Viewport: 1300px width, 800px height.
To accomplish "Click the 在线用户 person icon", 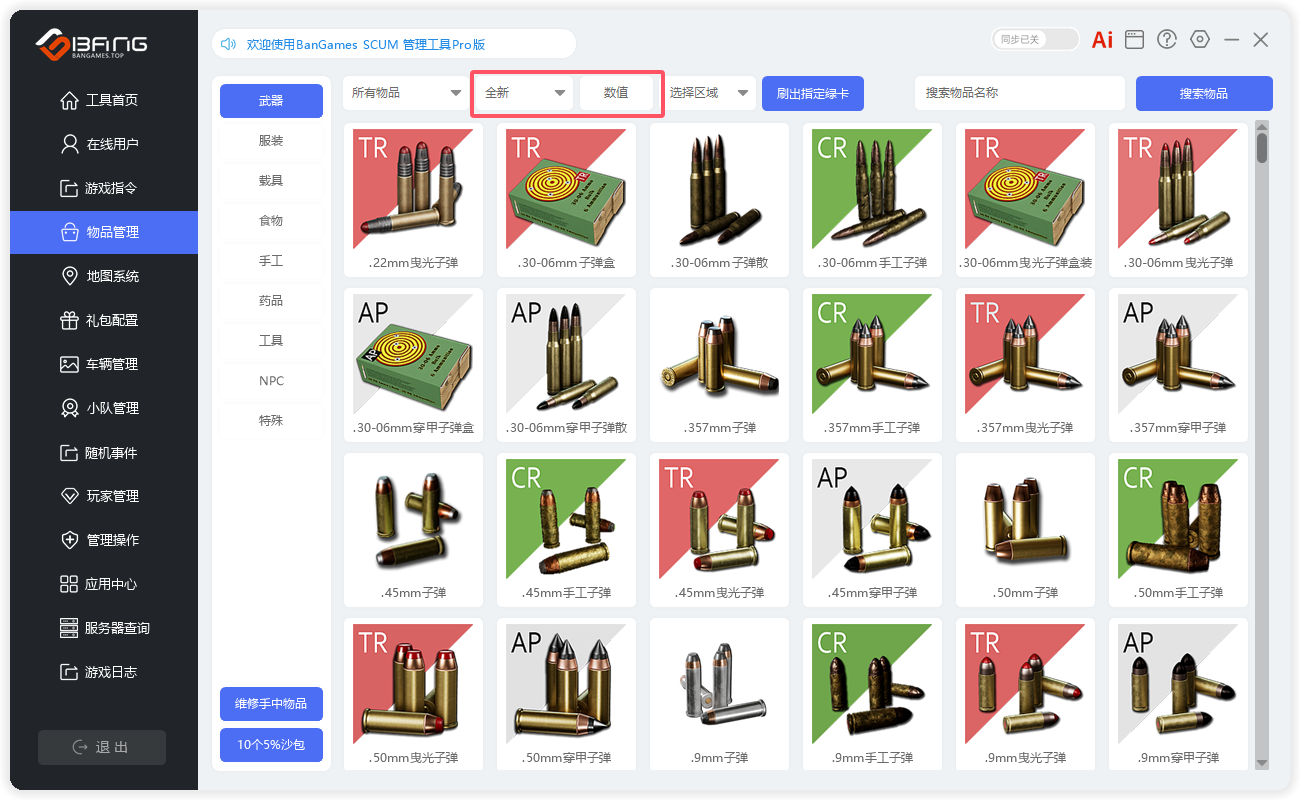I will pyautogui.click(x=69, y=144).
